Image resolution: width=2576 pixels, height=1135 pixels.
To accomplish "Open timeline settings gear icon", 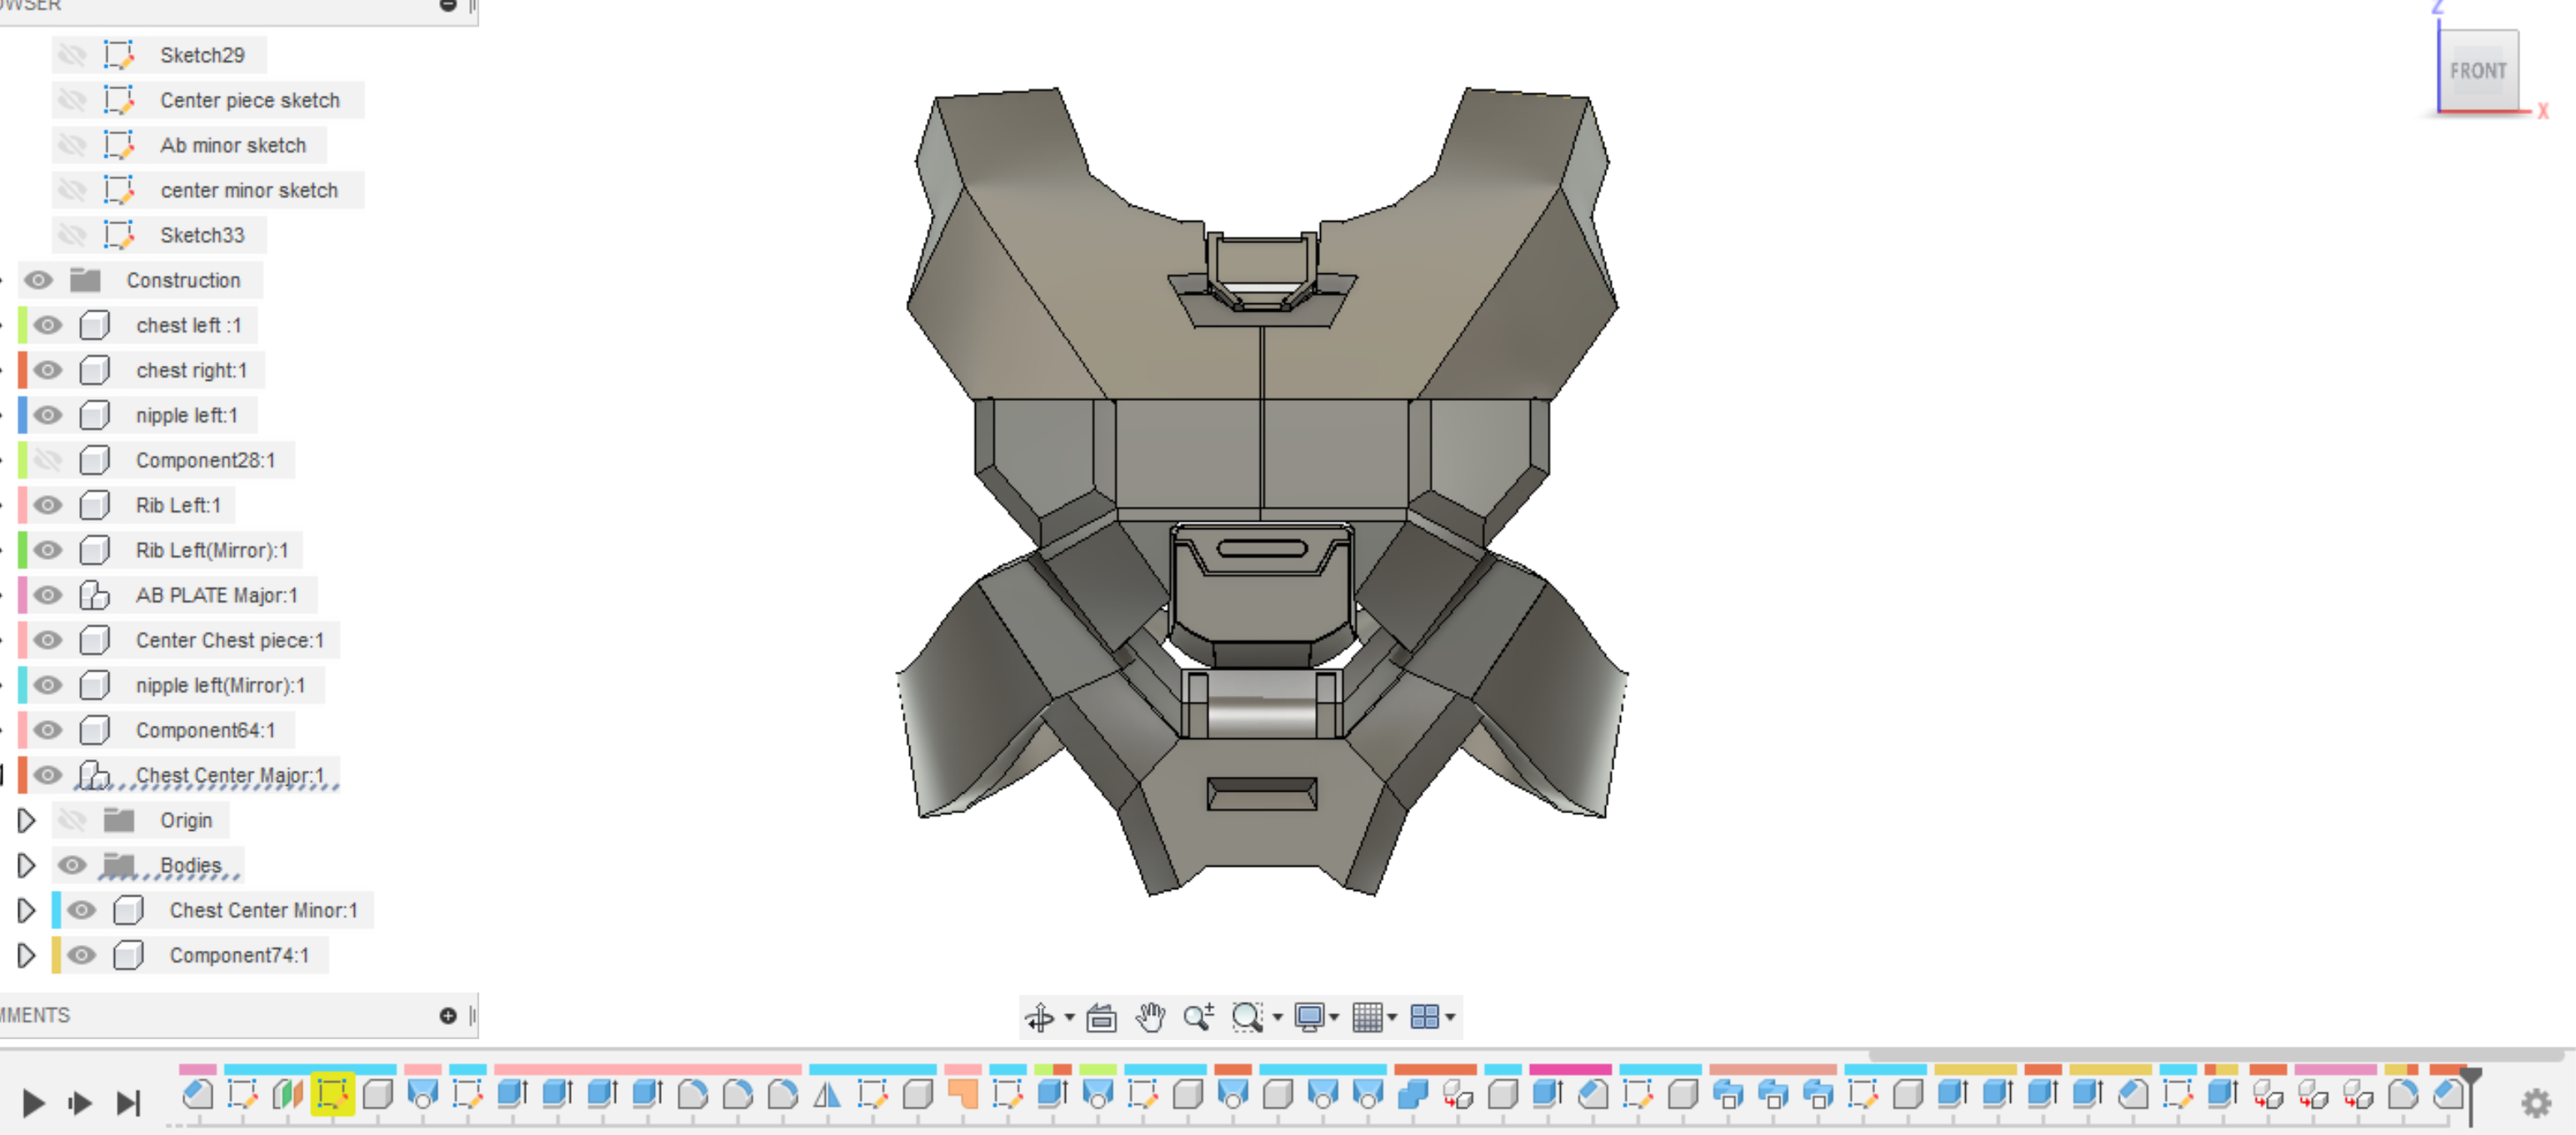I will pyautogui.click(x=2535, y=1103).
